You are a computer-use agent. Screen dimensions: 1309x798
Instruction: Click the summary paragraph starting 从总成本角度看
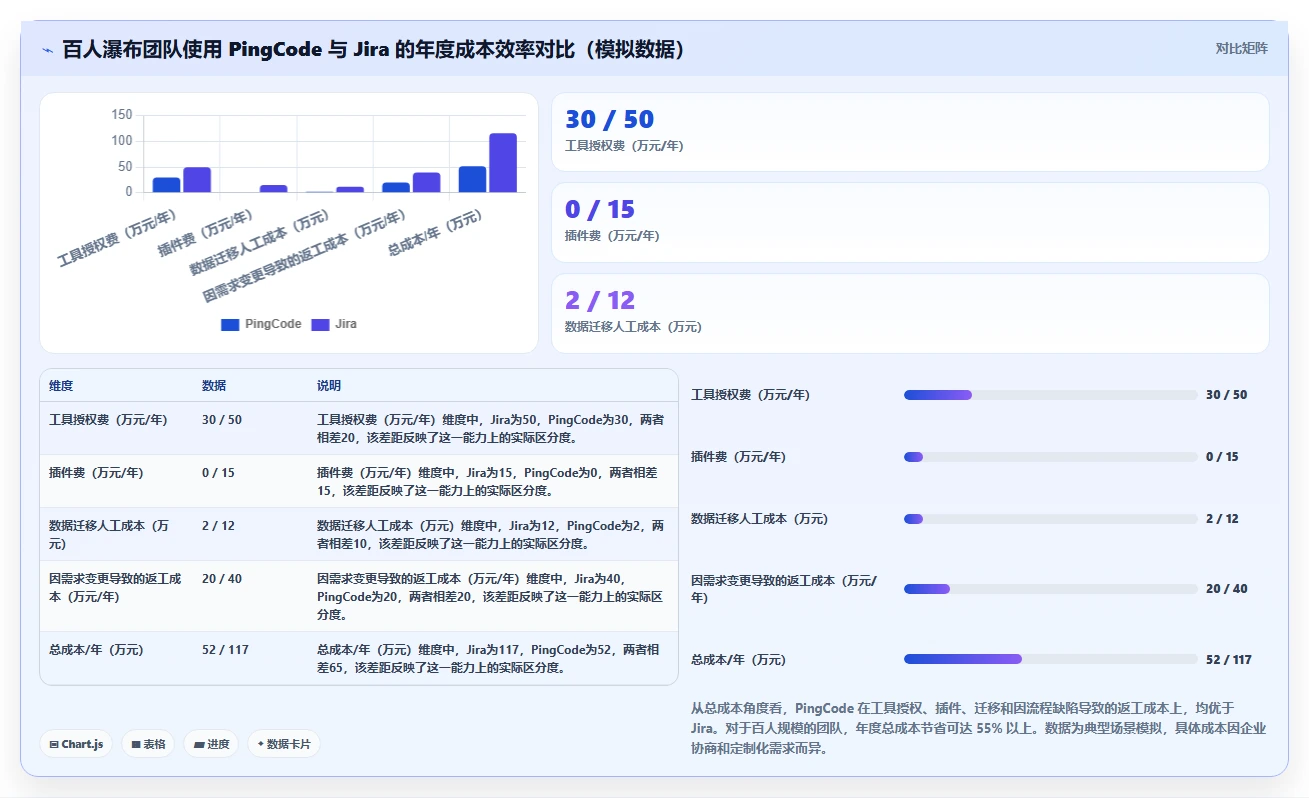tap(978, 728)
